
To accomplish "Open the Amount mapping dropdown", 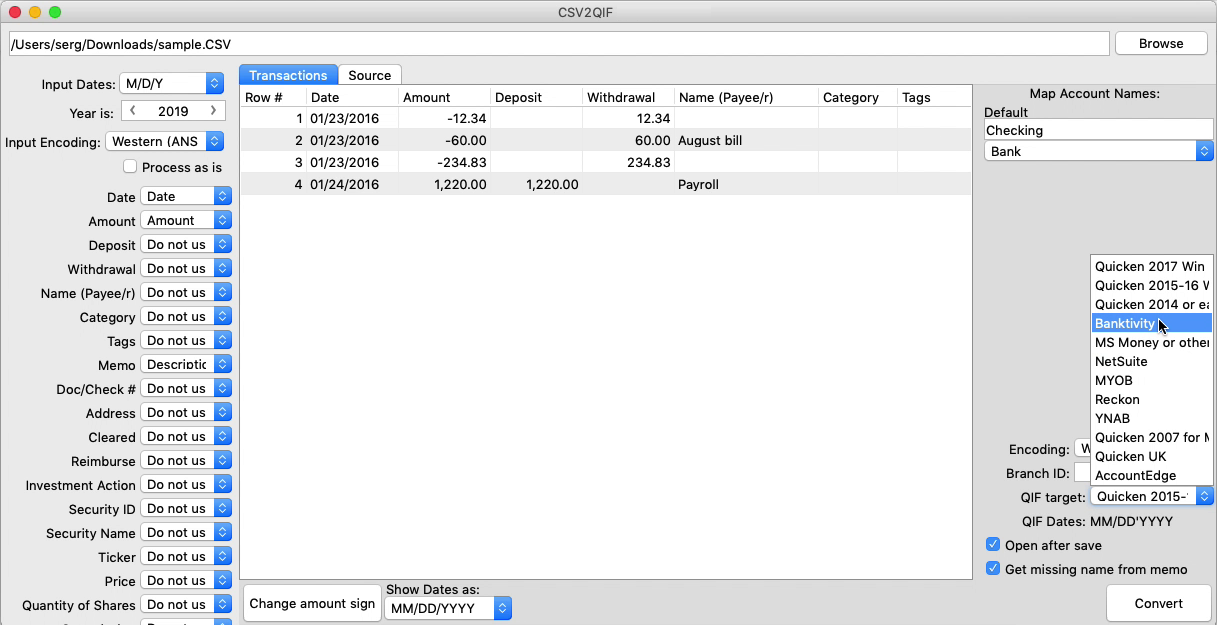I will click(186, 221).
